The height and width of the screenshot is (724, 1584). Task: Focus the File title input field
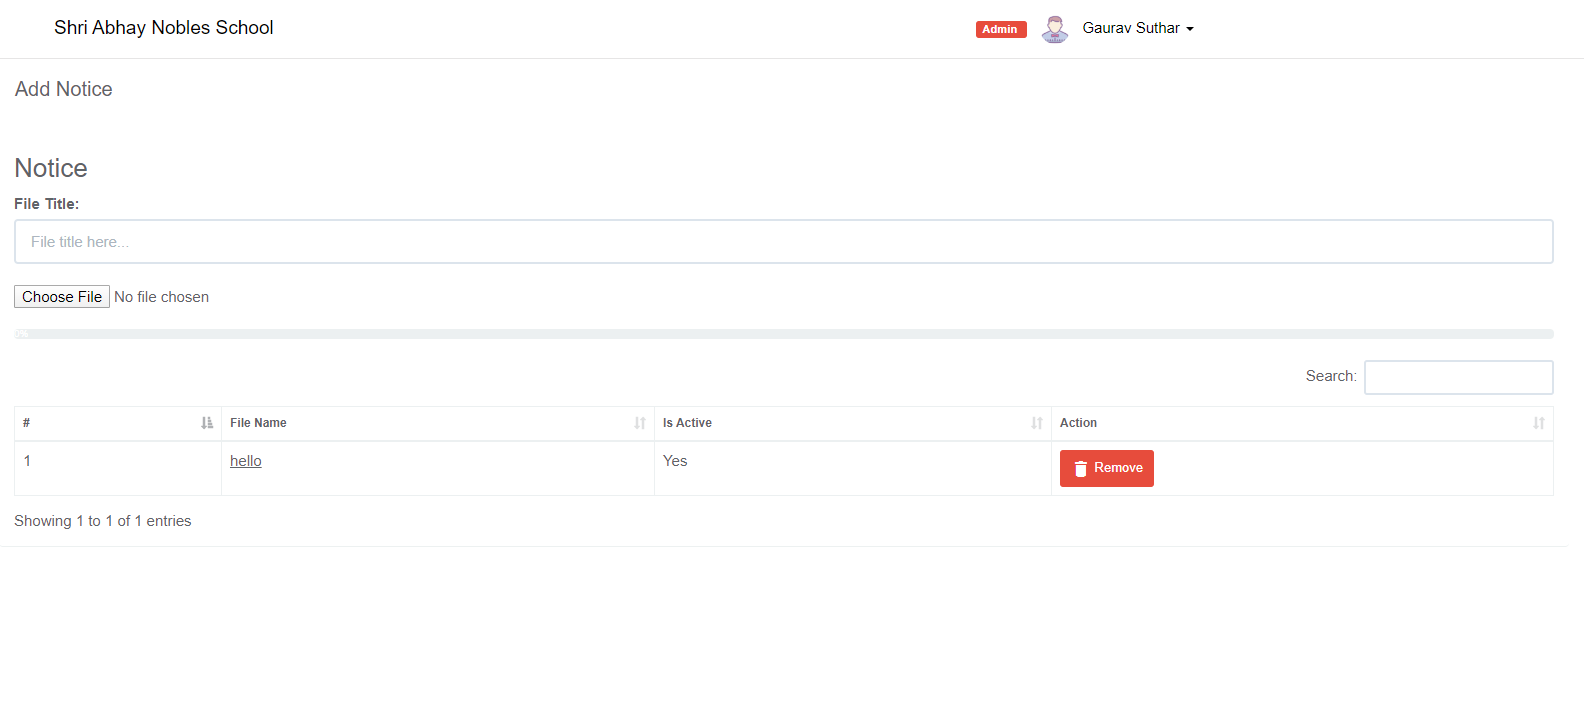(784, 242)
